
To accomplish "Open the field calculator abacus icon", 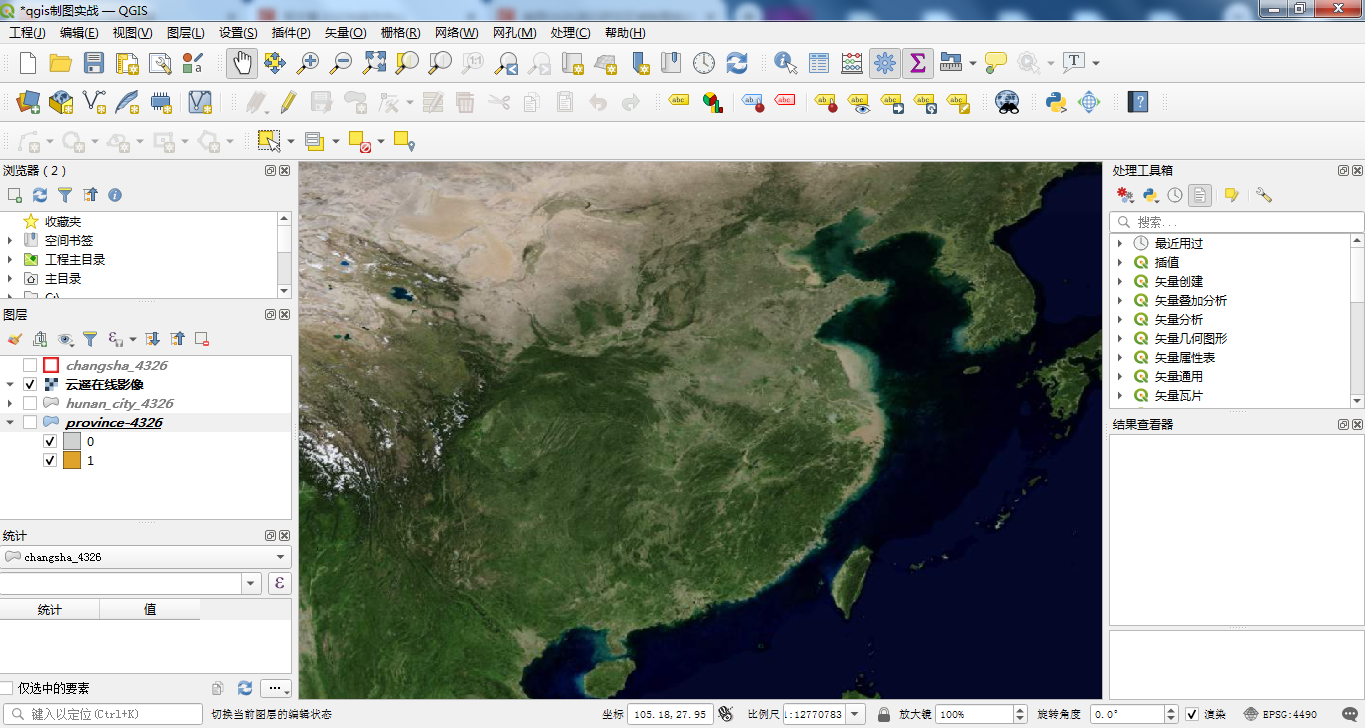I will 852,63.
